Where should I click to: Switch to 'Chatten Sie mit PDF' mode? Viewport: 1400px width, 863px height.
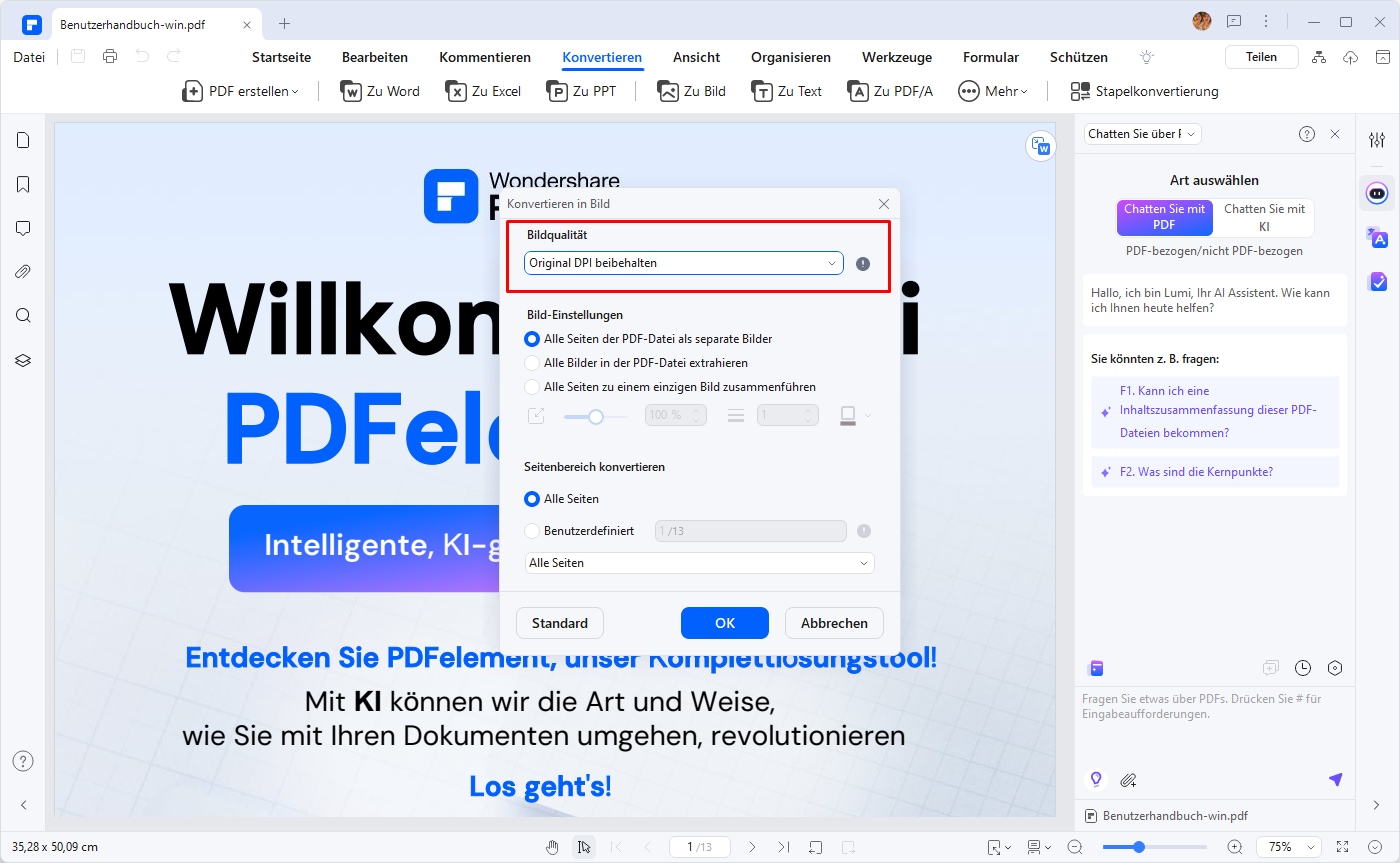[x=1164, y=217]
